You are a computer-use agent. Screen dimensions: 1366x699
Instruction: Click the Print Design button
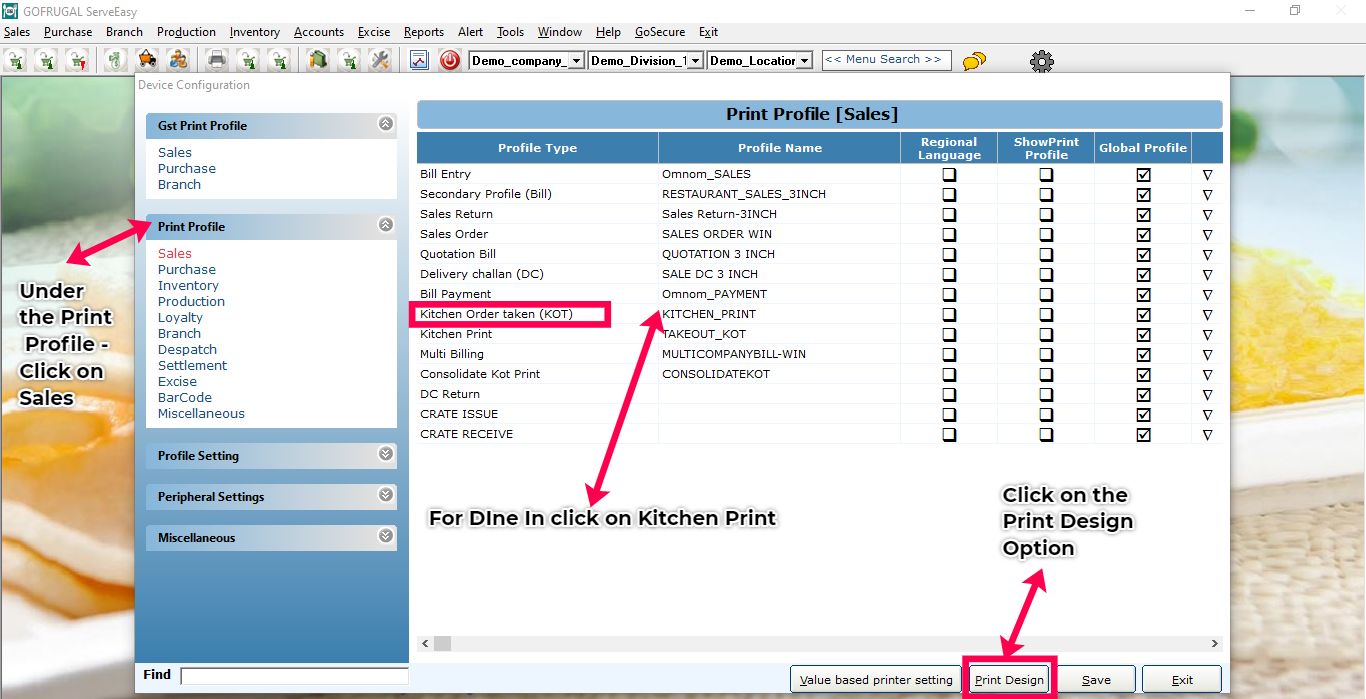point(1009,680)
